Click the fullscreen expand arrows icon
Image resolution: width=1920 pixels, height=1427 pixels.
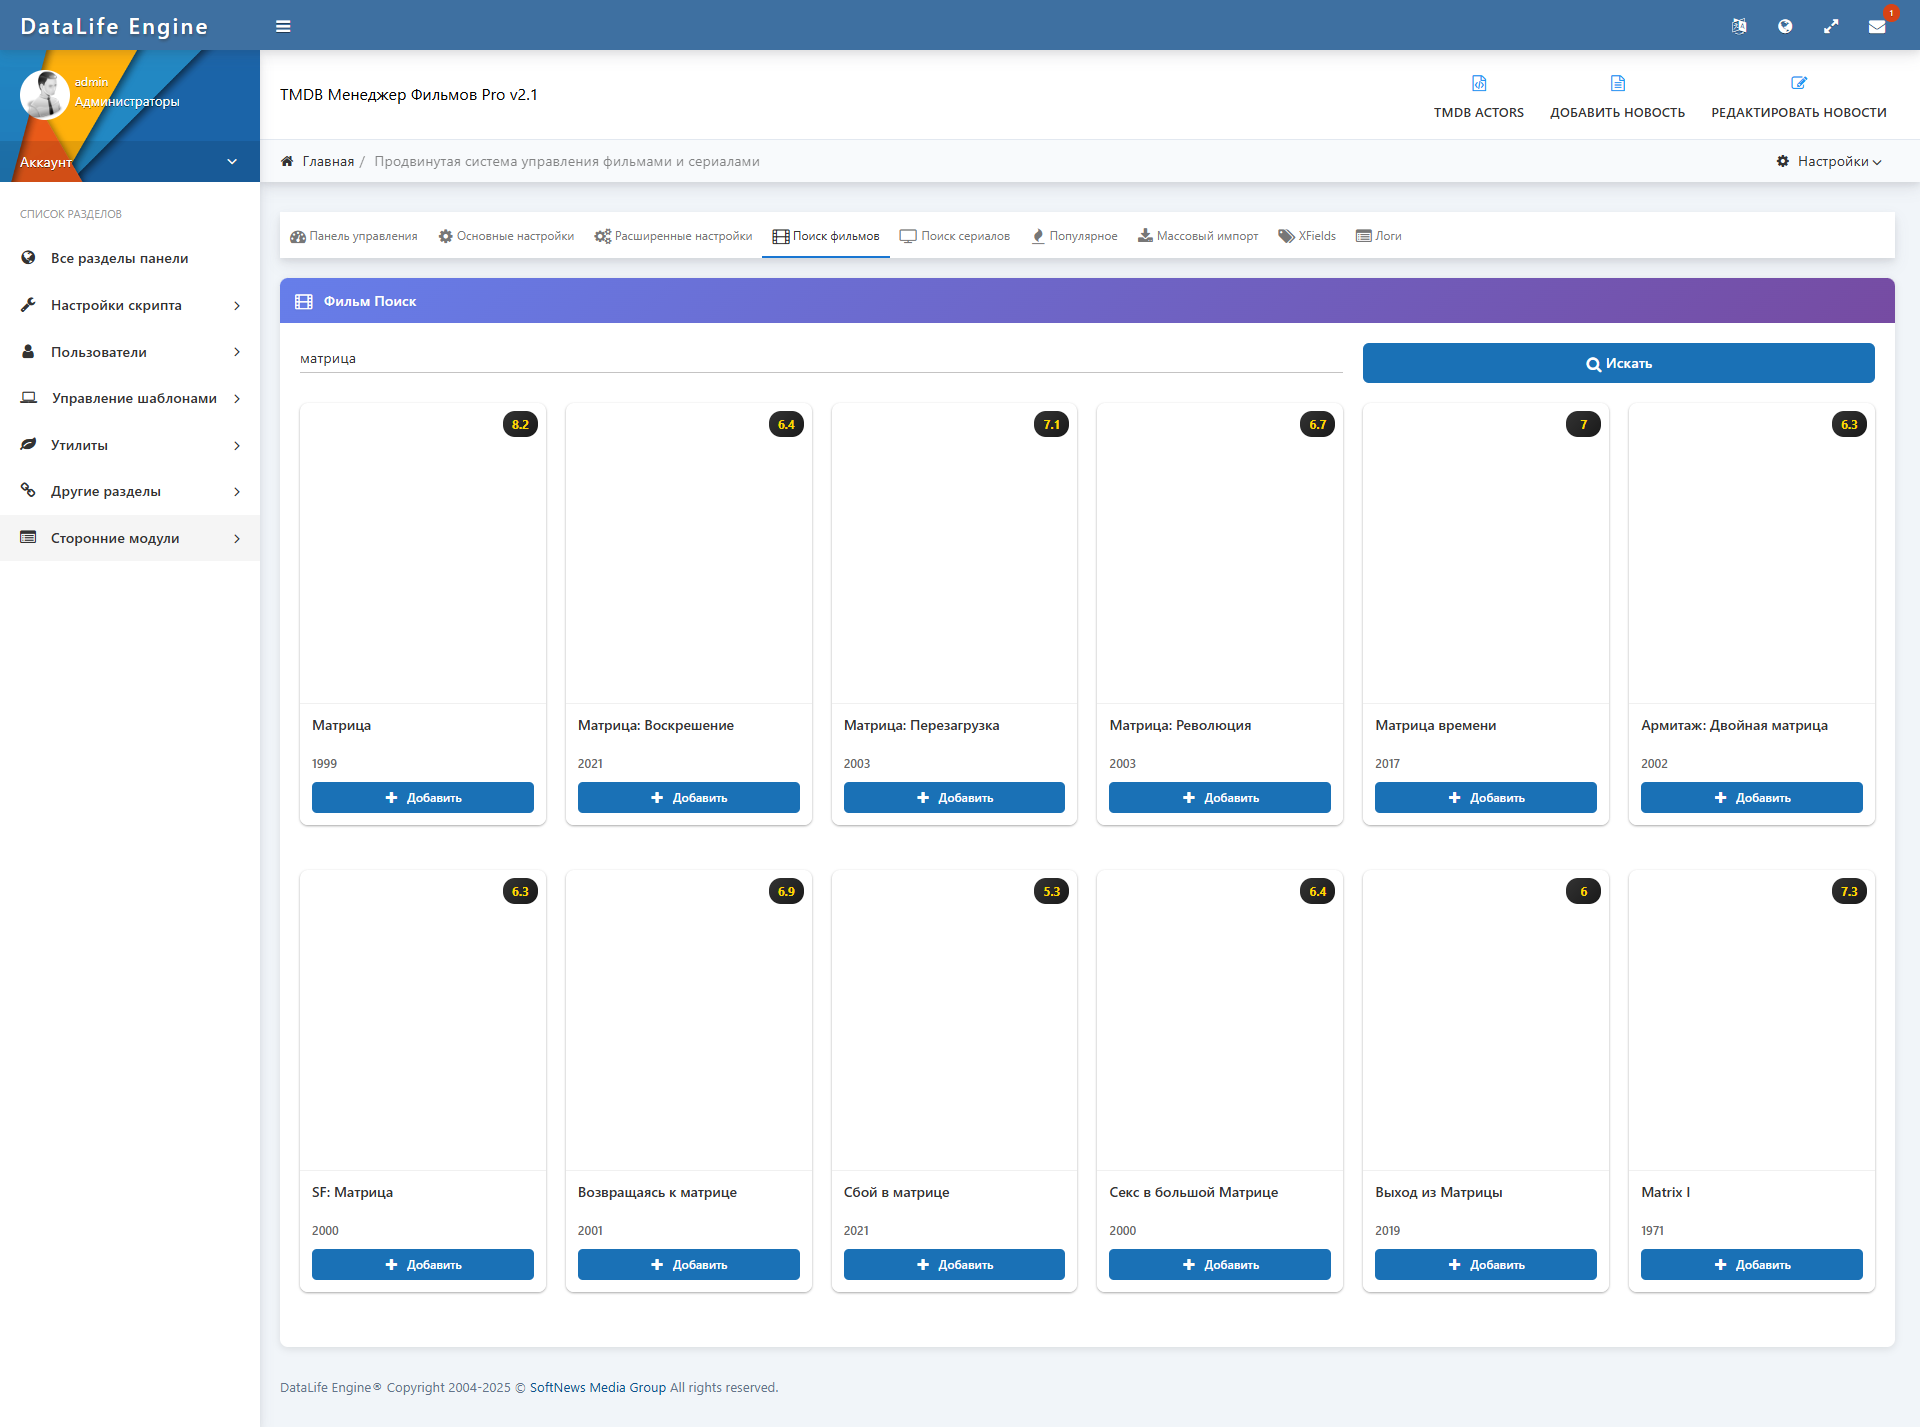(x=1831, y=27)
